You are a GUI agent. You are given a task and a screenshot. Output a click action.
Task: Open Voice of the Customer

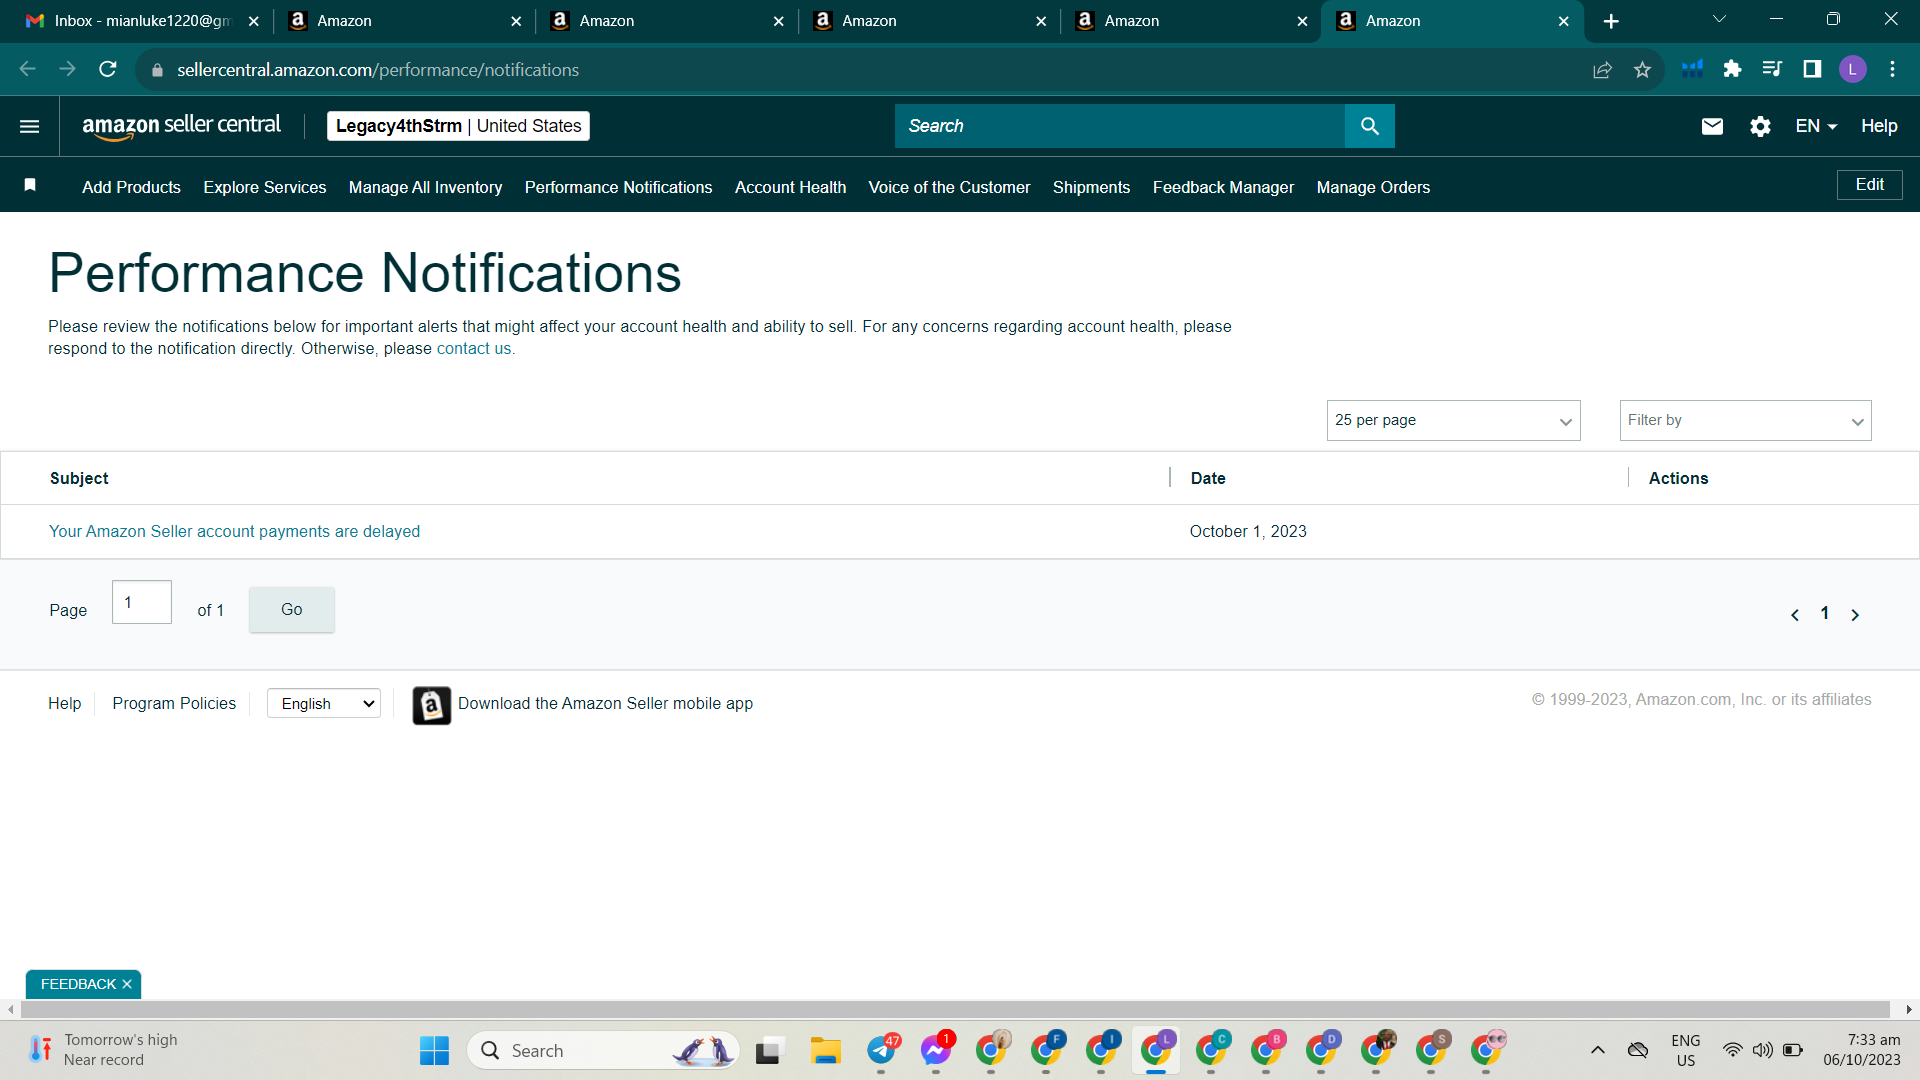pos(949,187)
